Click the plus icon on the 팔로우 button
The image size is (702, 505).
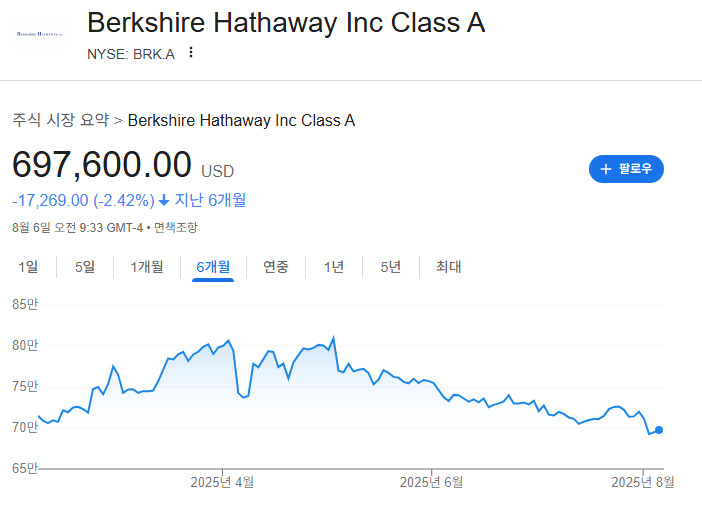point(606,169)
